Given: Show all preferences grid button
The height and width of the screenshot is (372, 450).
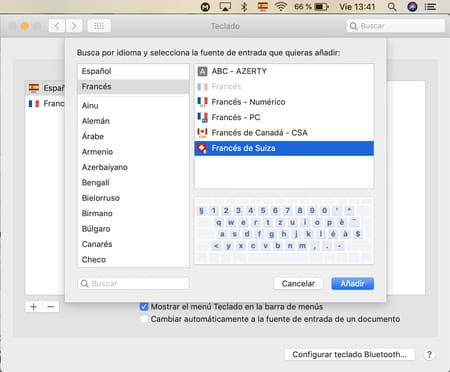Looking at the screenshot, I should 99,26.
